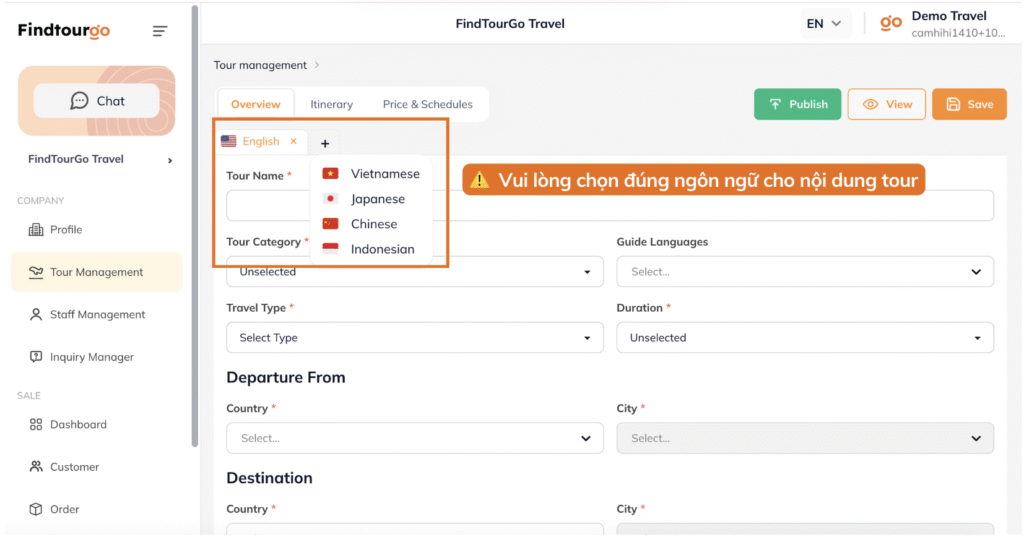Switch to Price & Schedules tab
Image resolution: width=1024 pixels, height=537 pixels.
coord(427,104)
